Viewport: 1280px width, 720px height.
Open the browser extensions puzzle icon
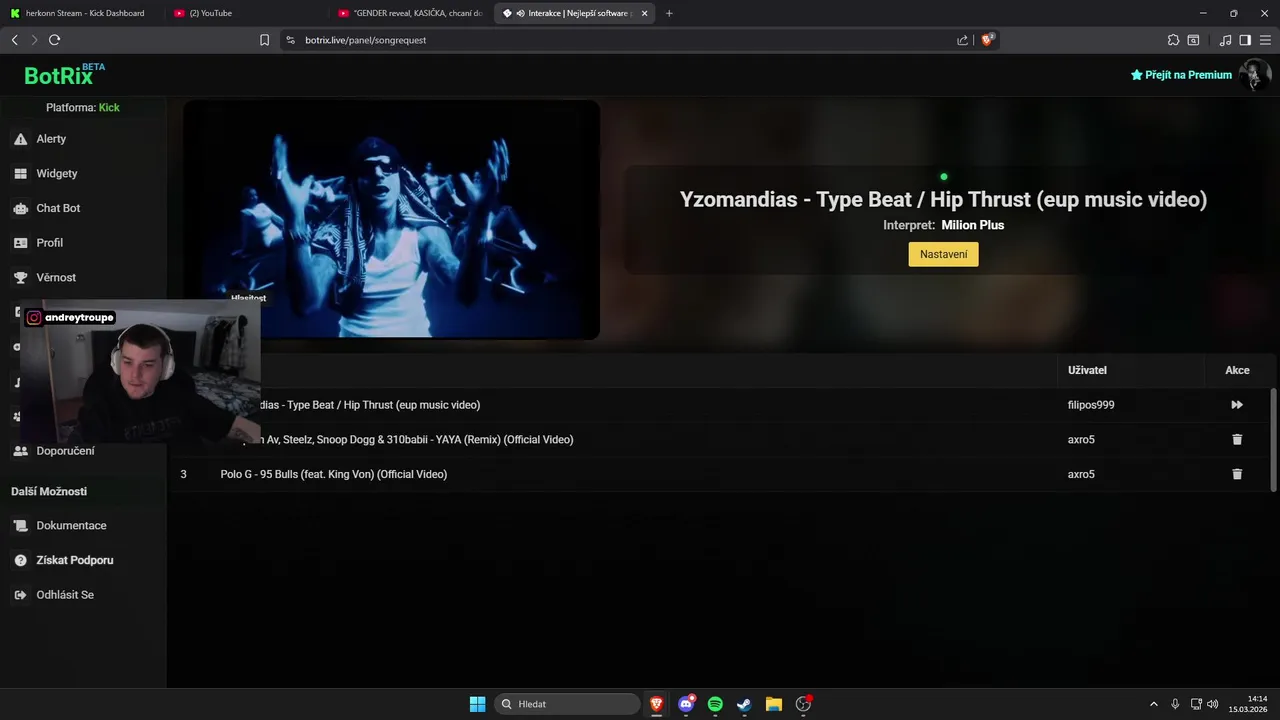[x=1173, y=40]
